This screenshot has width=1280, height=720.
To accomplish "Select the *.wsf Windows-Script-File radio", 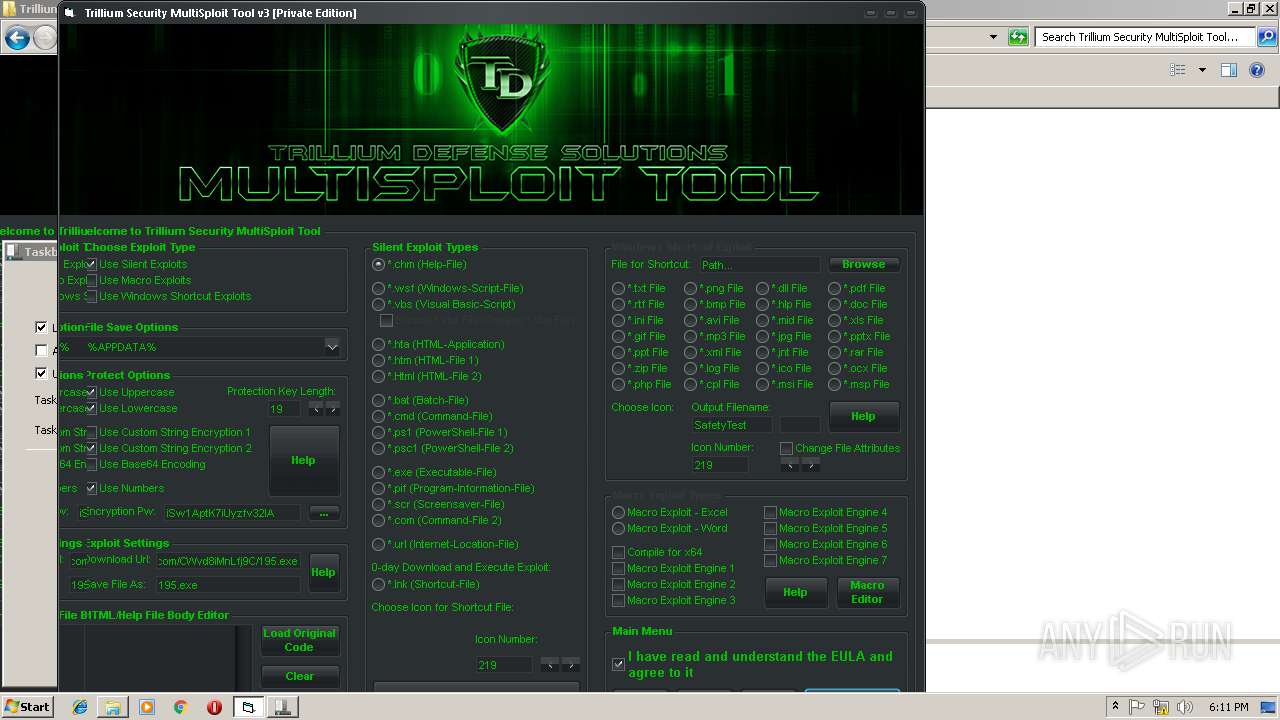I will (378, 289).
